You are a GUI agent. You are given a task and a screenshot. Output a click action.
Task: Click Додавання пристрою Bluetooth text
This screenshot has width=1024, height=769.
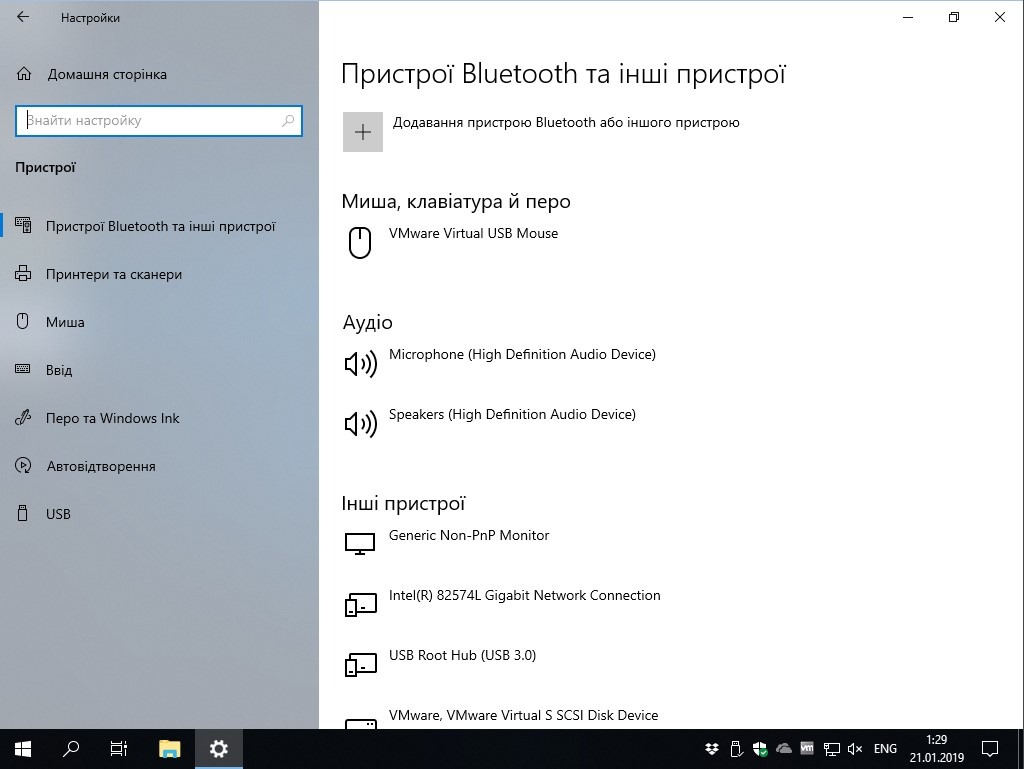[566, 123]
